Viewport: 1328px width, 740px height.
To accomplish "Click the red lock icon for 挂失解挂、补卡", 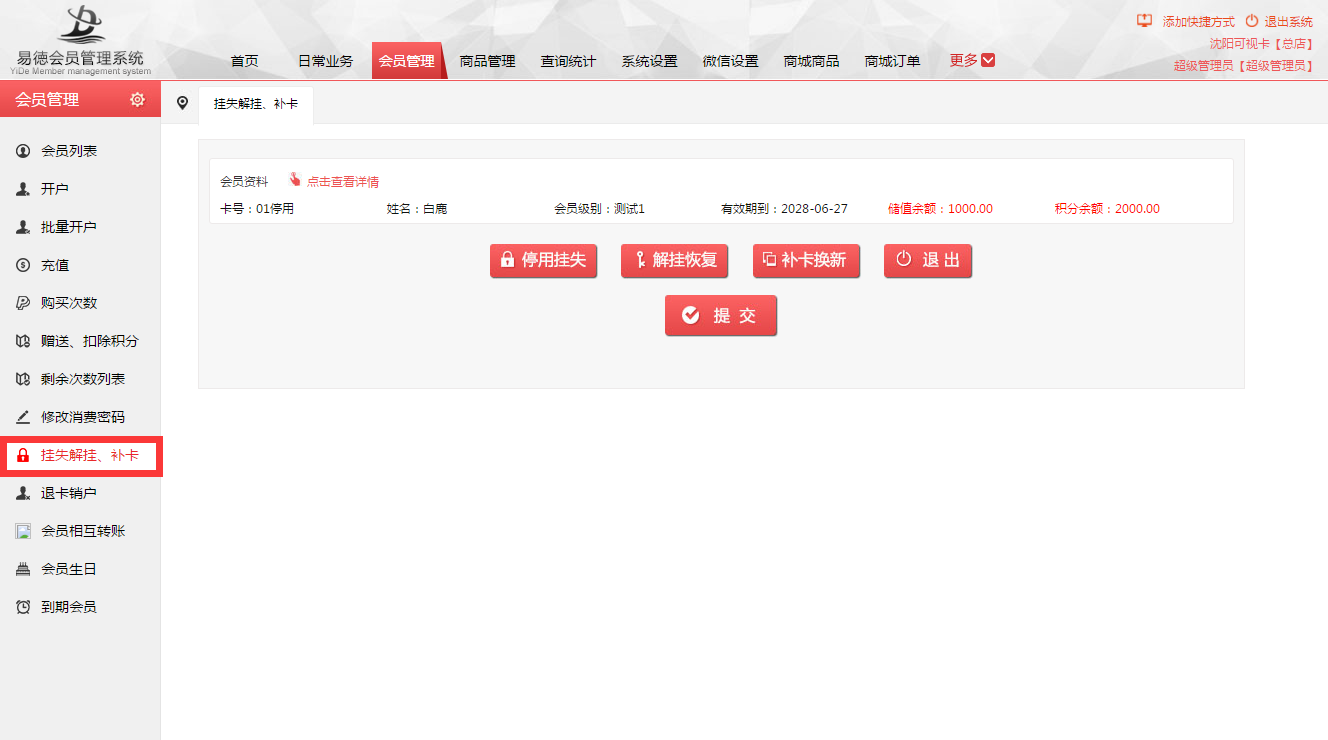I will pos(23,455).
